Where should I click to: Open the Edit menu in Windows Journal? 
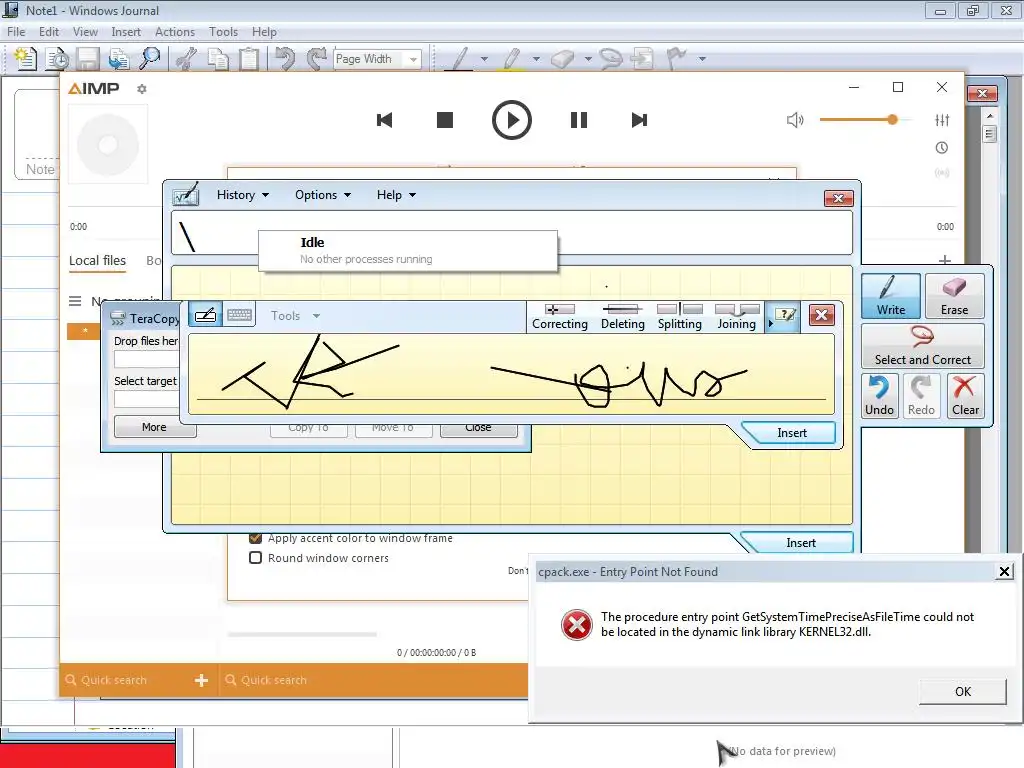48,31
